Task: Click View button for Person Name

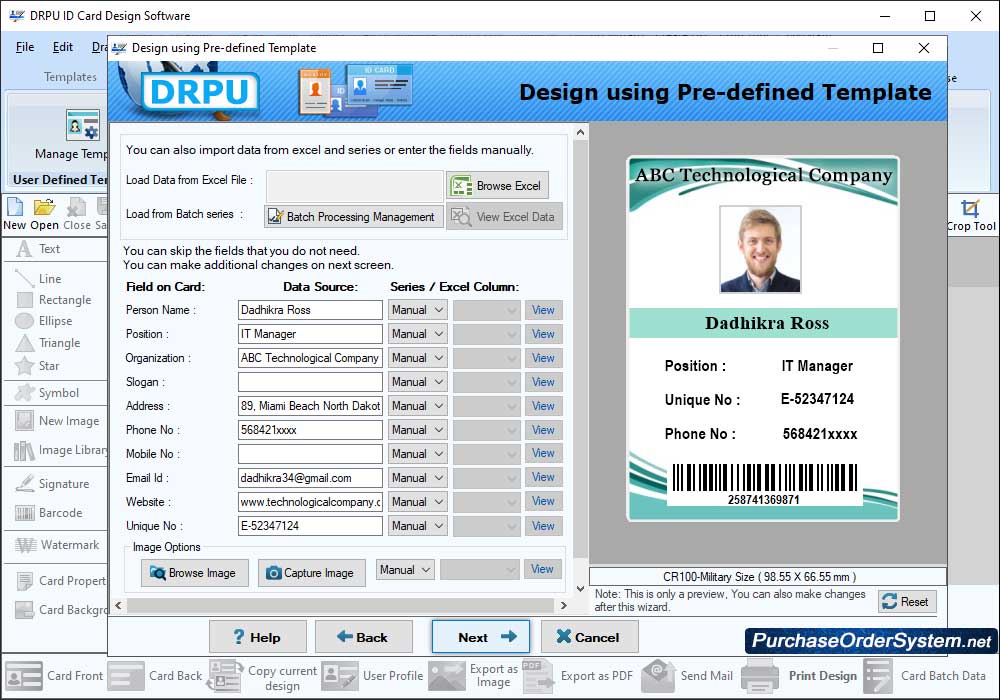Action: click(x=543, y=310)
